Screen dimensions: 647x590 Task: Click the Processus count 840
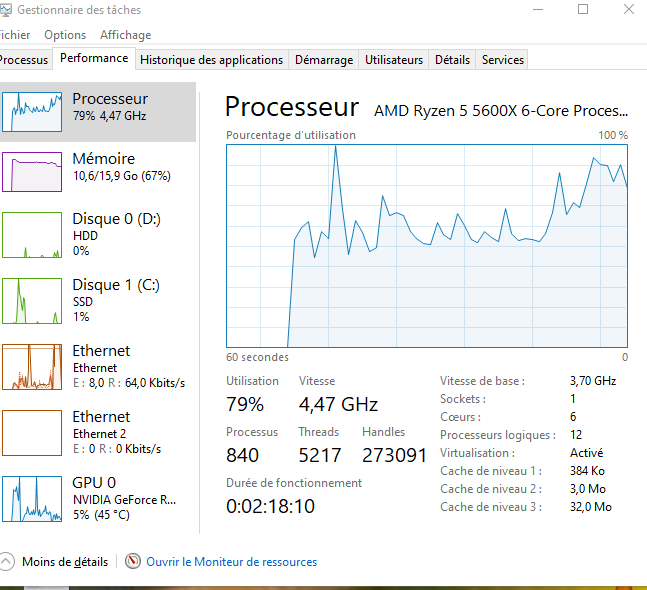(x=242, y=455)
